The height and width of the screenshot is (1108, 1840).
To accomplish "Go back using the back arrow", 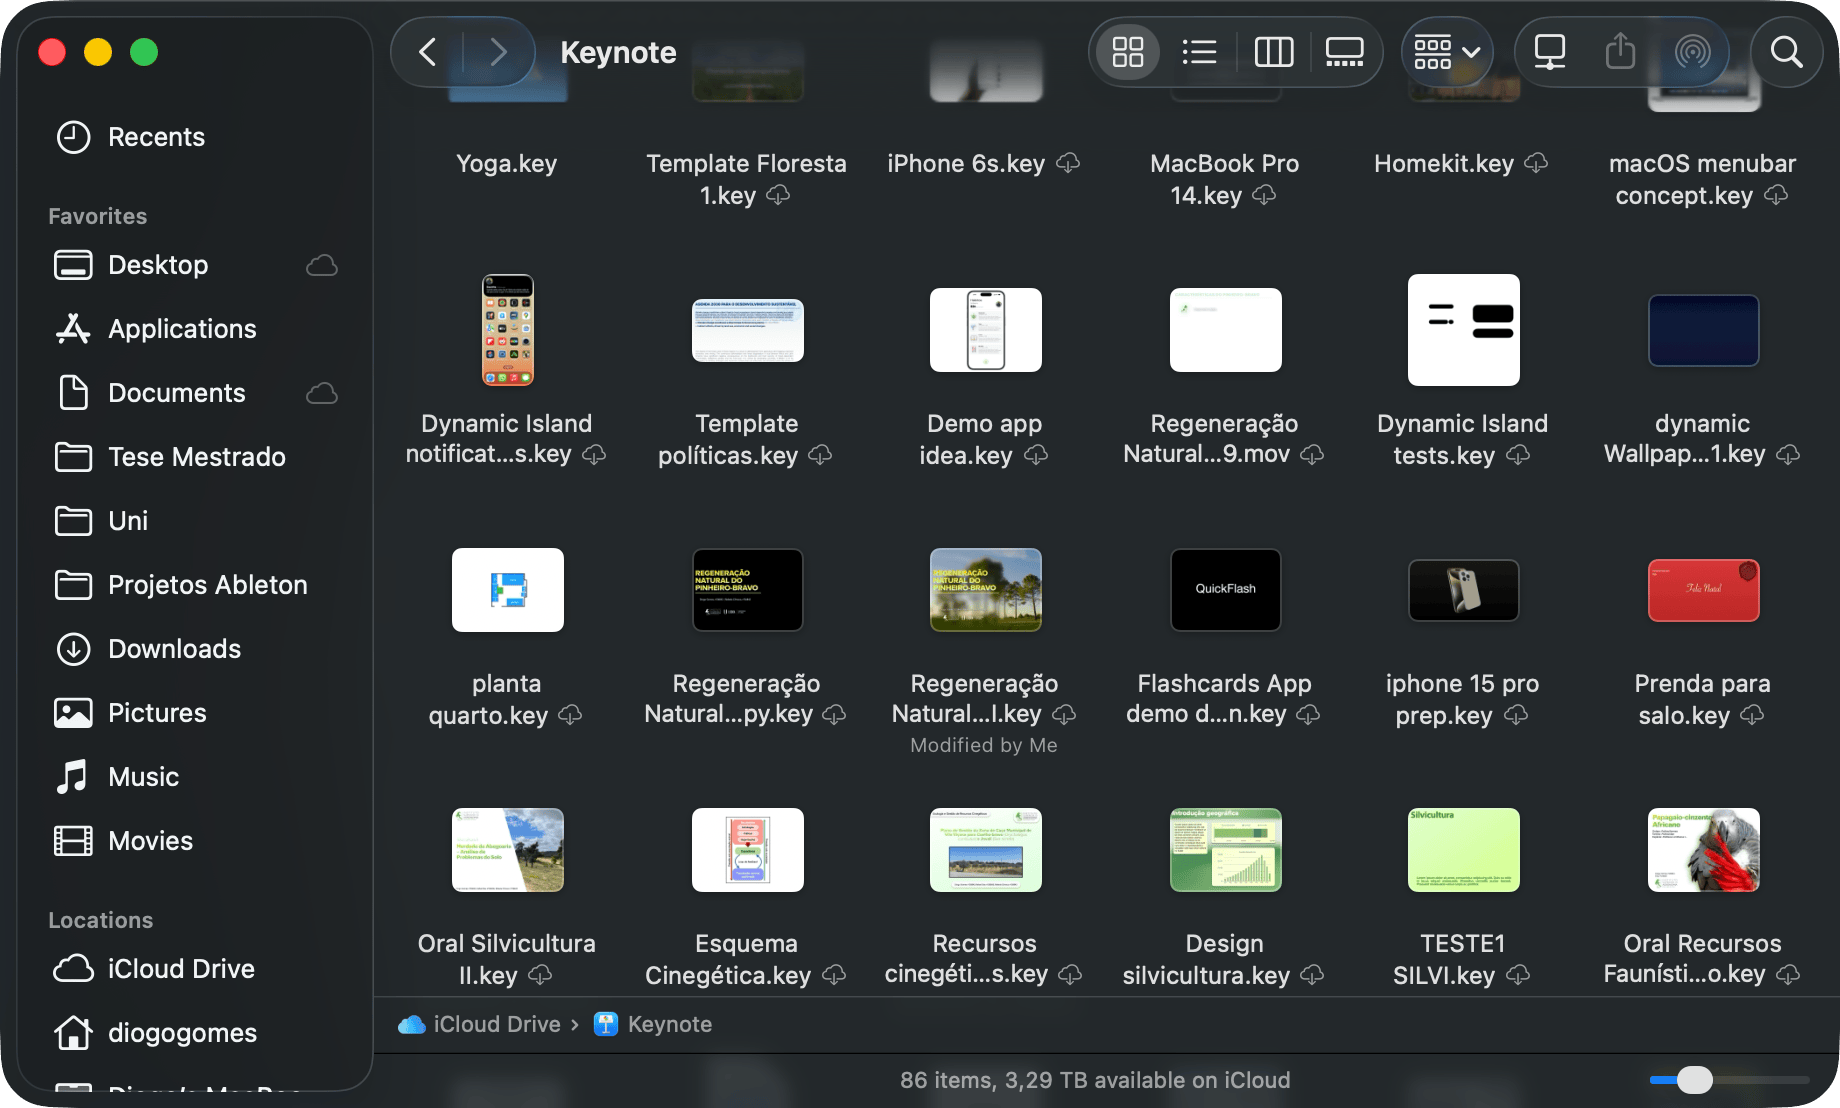I will click(x=428, y=52).
